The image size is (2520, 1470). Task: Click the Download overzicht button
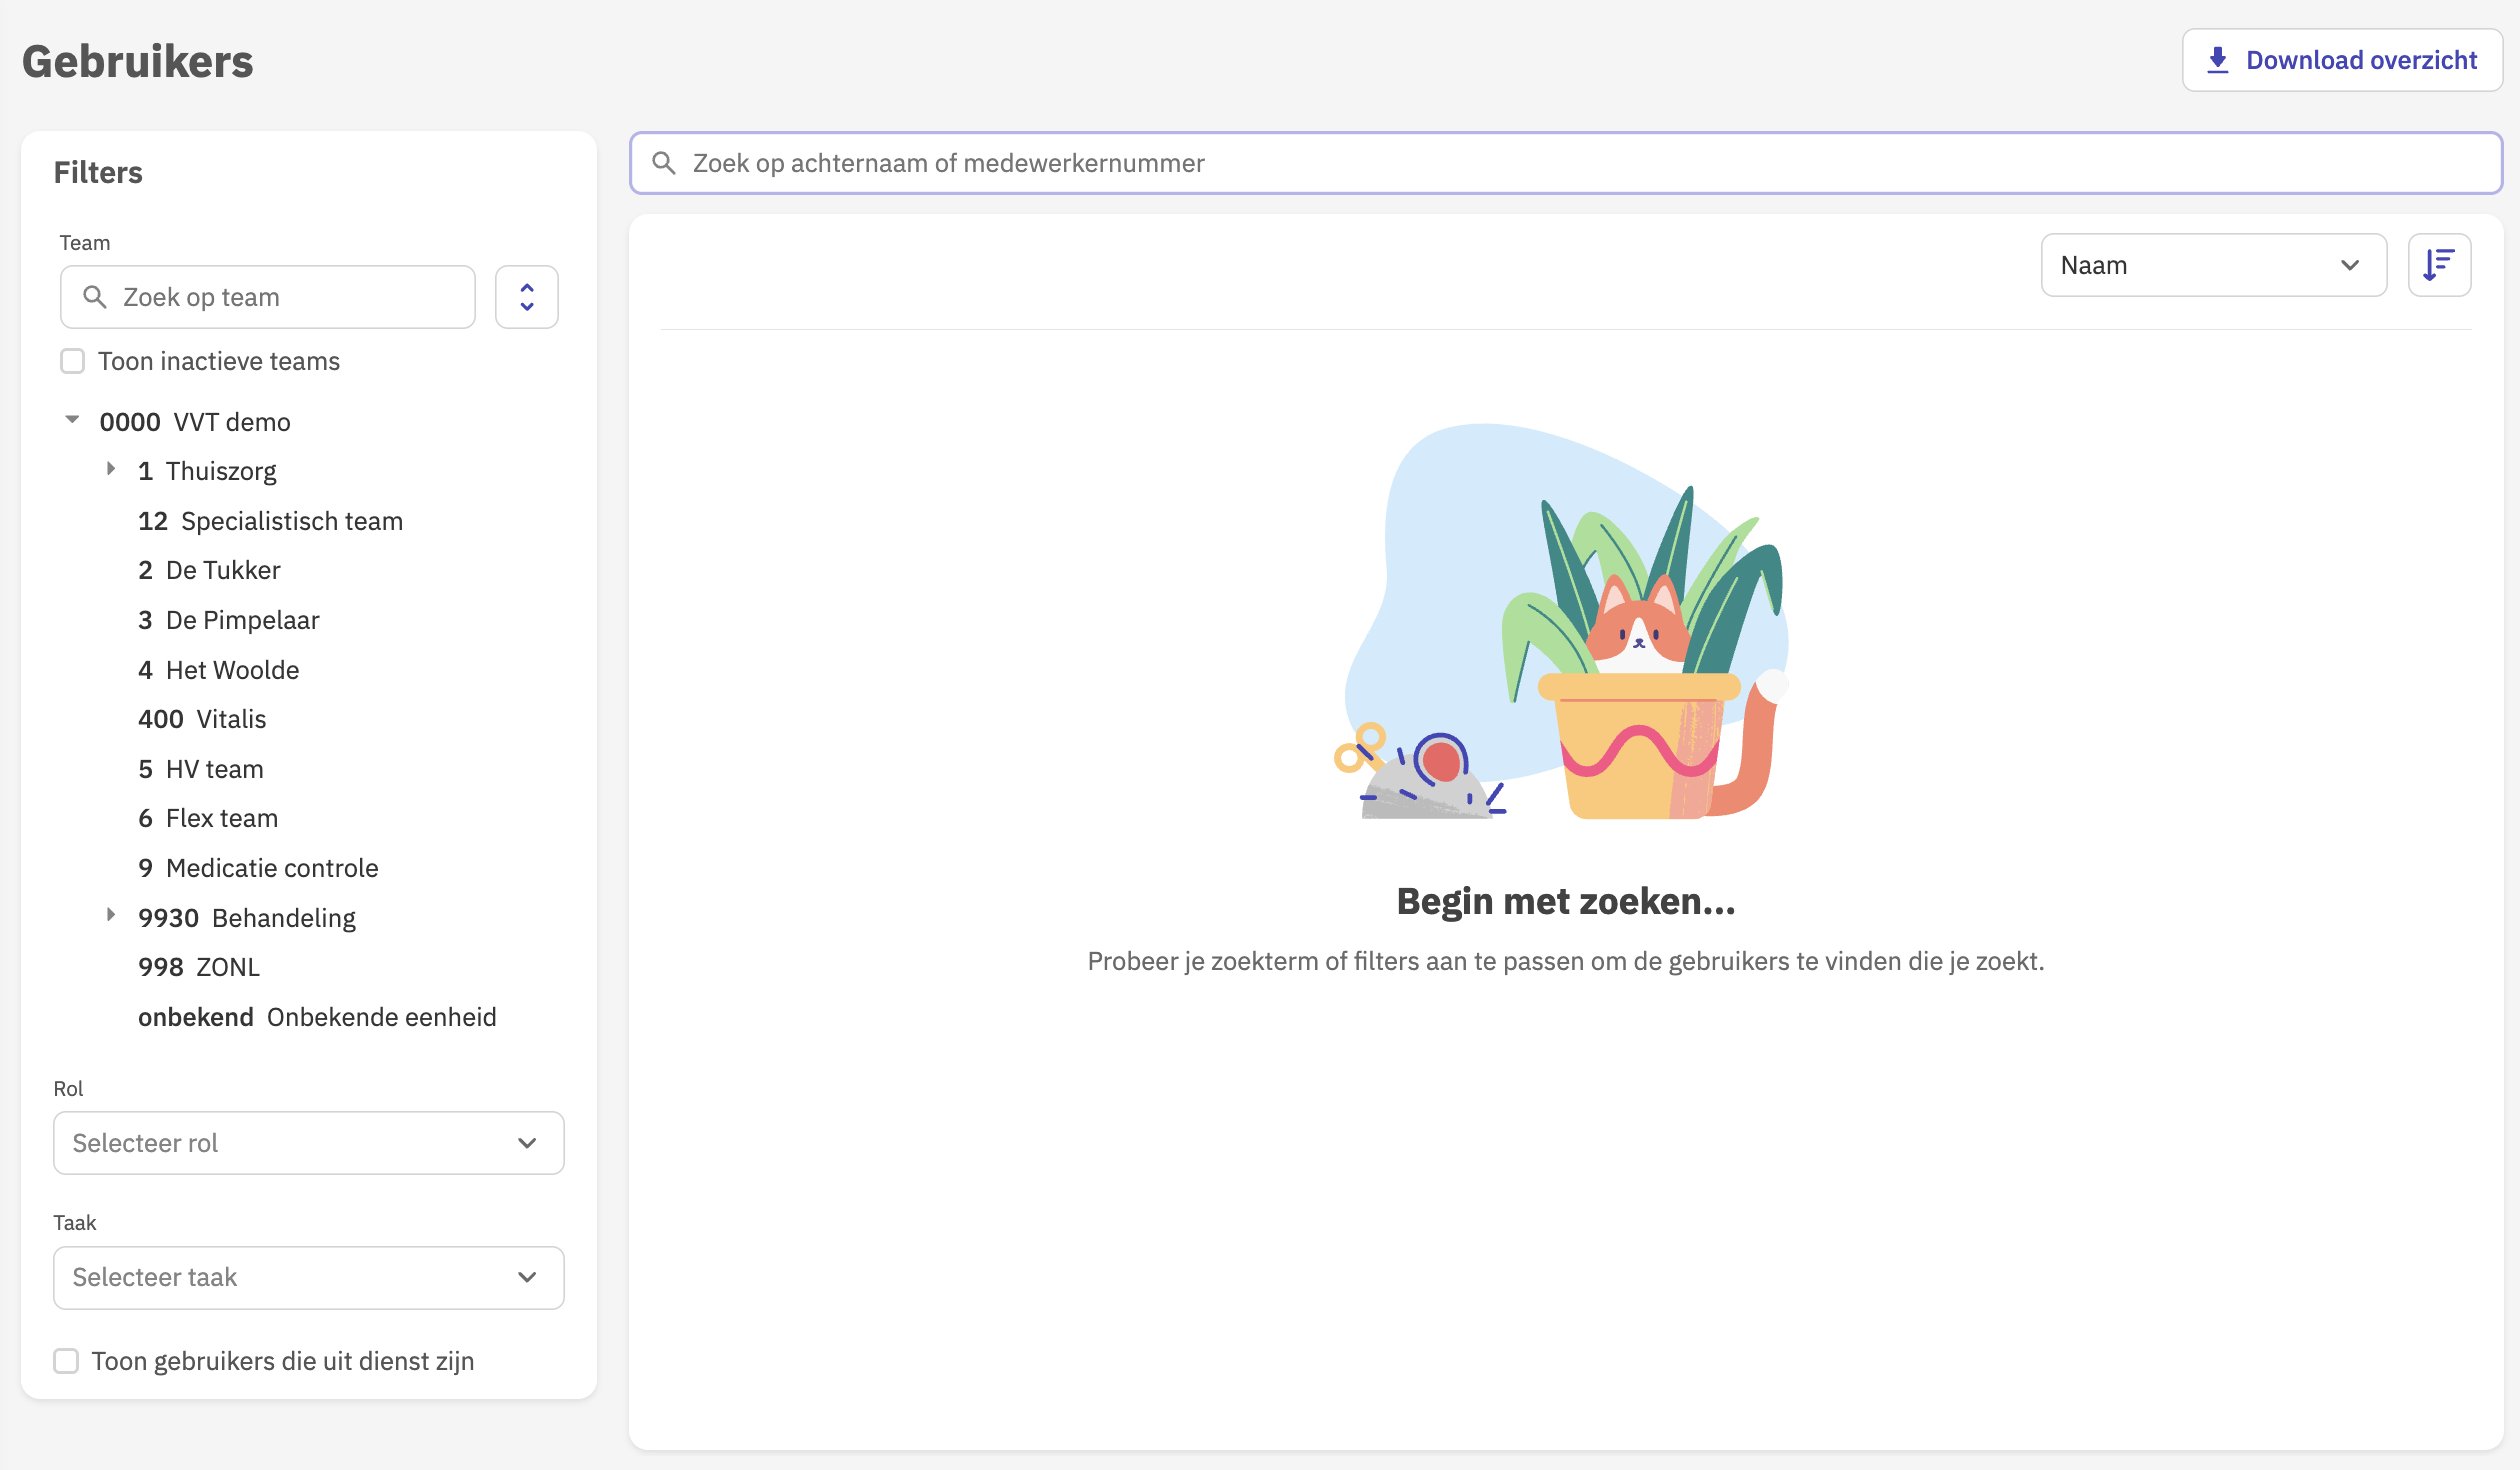point(2341,60)
